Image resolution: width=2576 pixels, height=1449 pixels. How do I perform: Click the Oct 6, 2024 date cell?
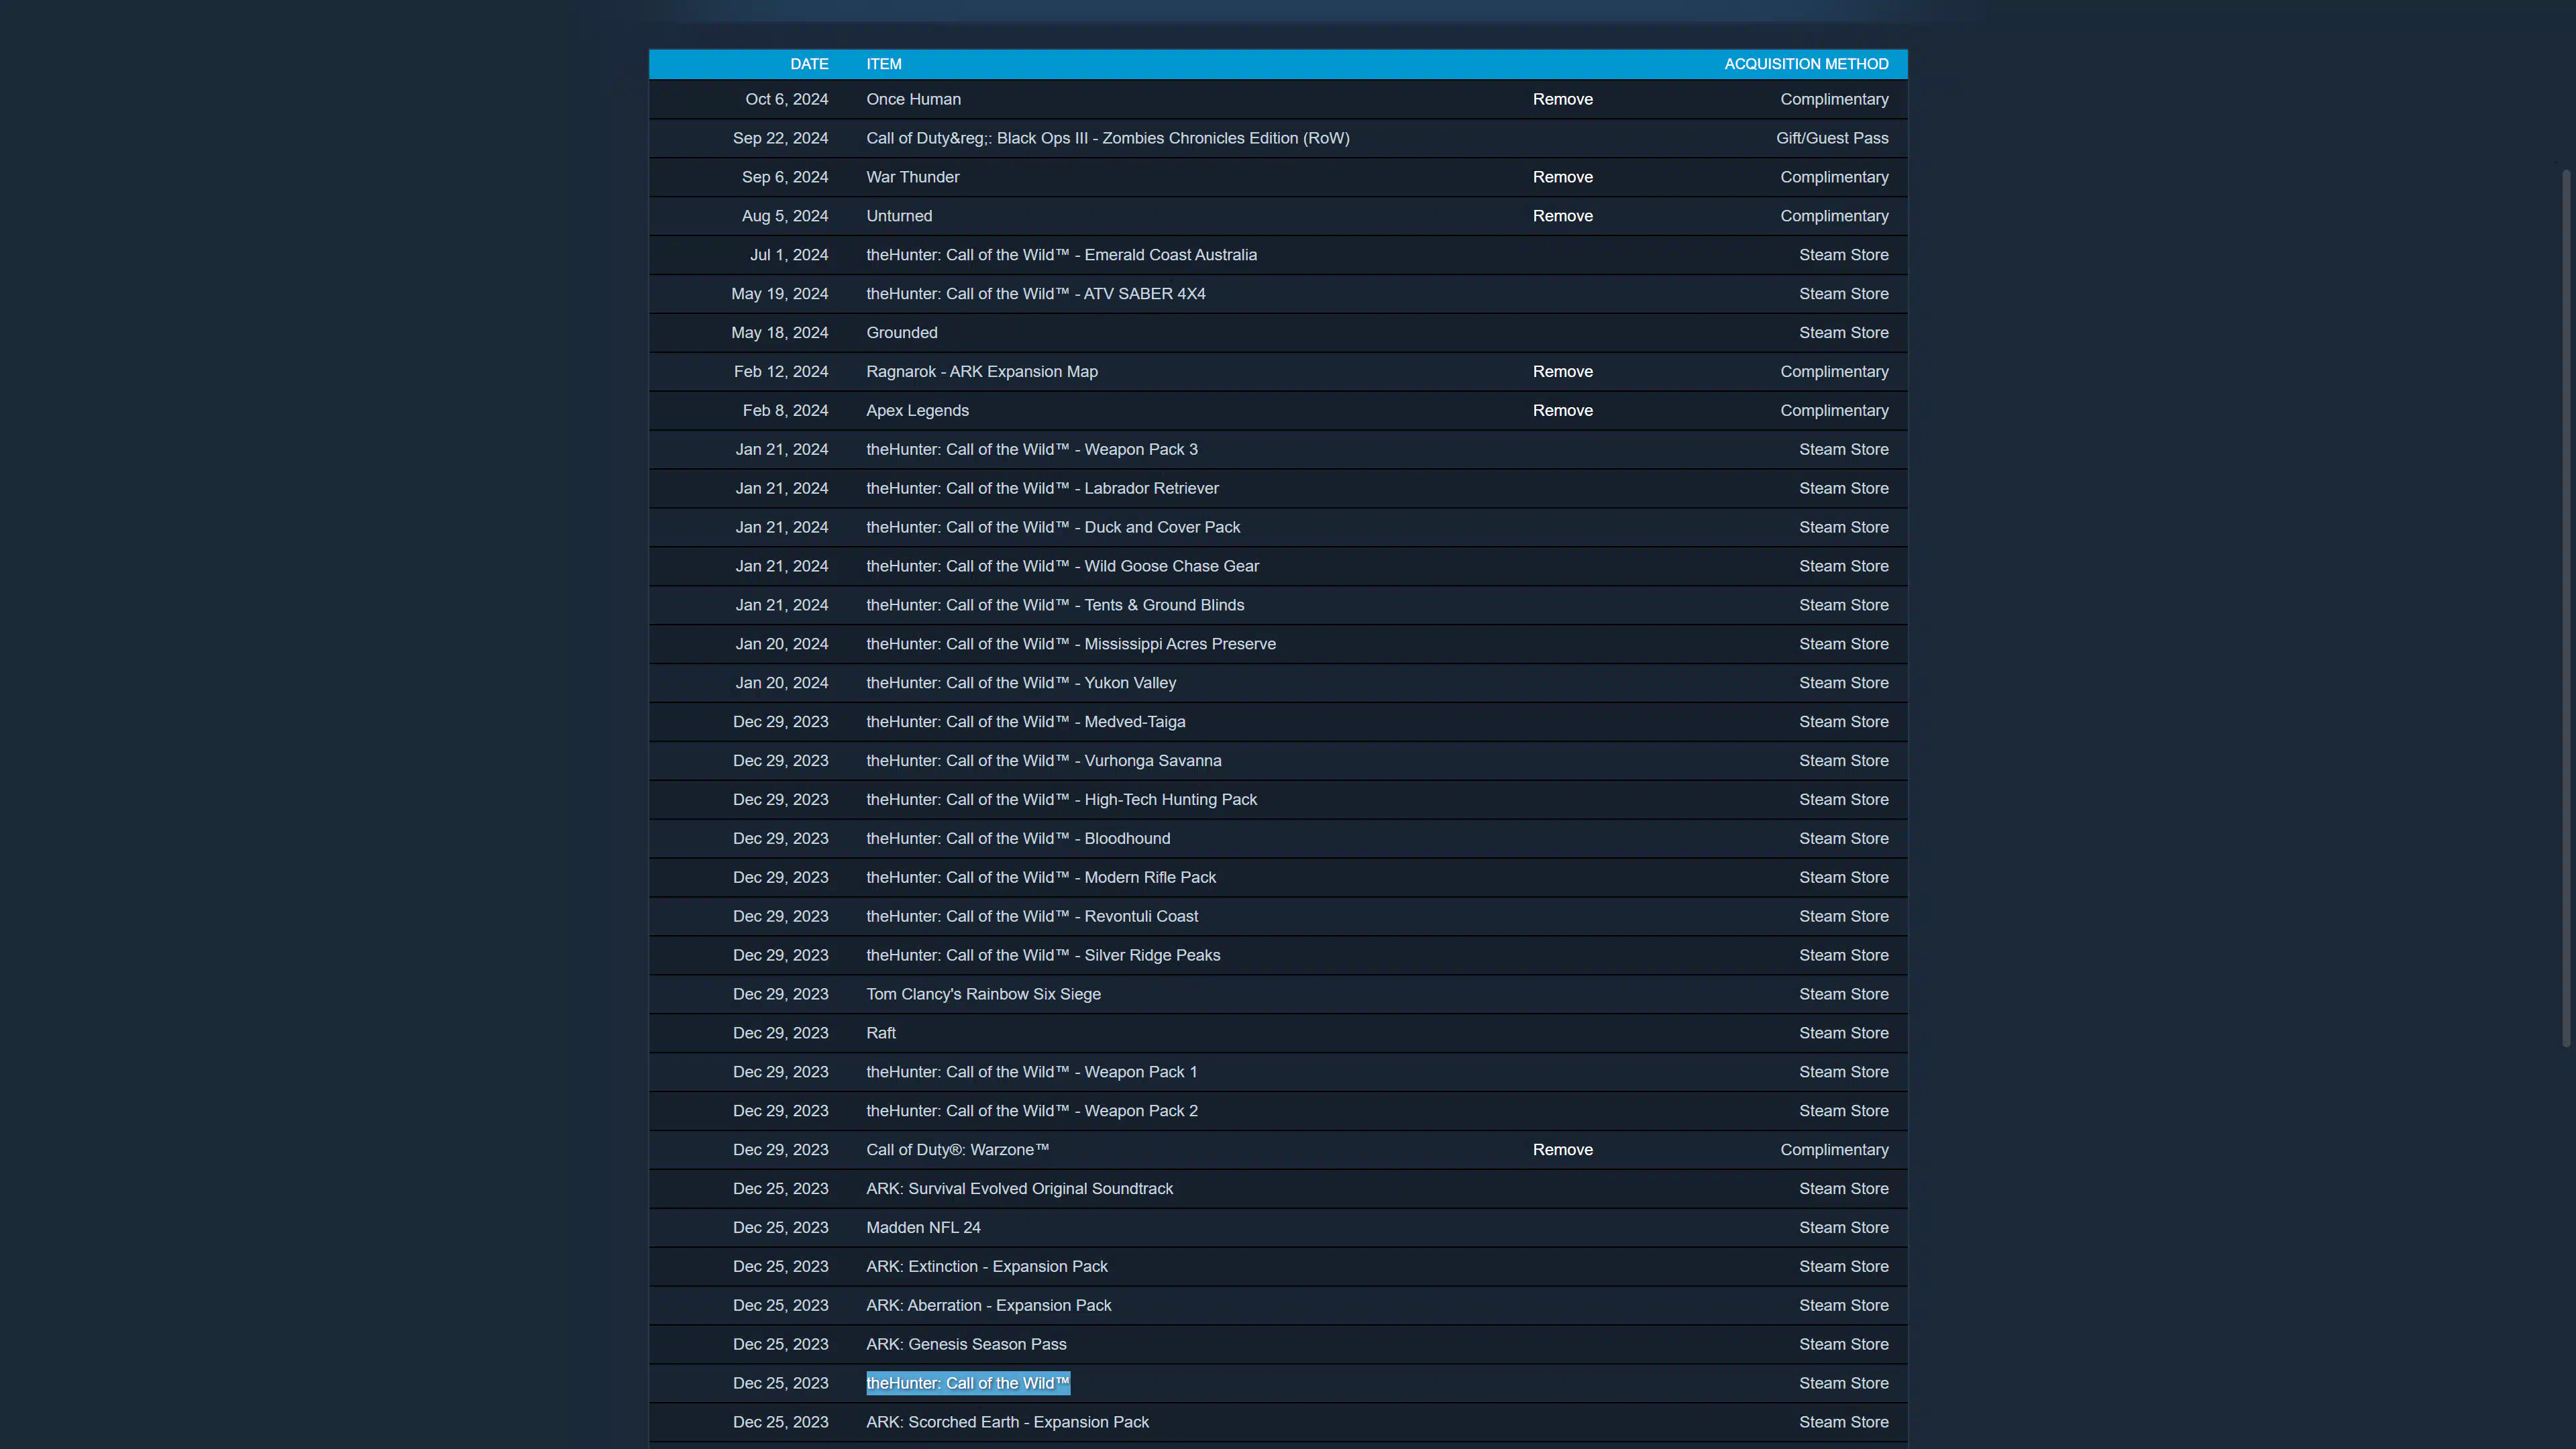tap(786, 99)
